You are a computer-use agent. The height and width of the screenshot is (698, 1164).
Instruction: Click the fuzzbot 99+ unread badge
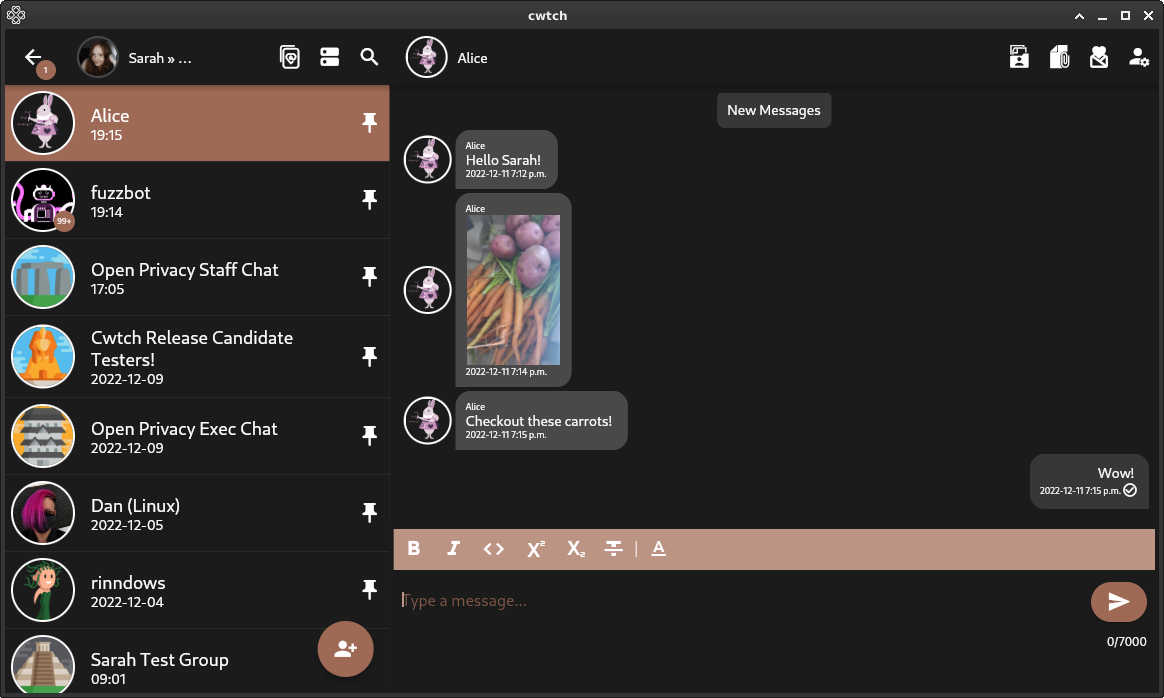click(x=65, y=221)
